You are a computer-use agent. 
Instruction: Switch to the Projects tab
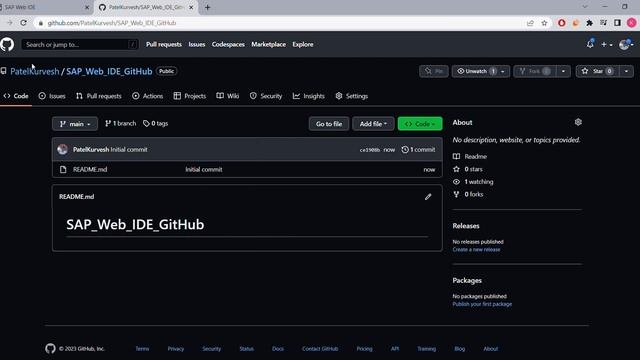(189, 96)
